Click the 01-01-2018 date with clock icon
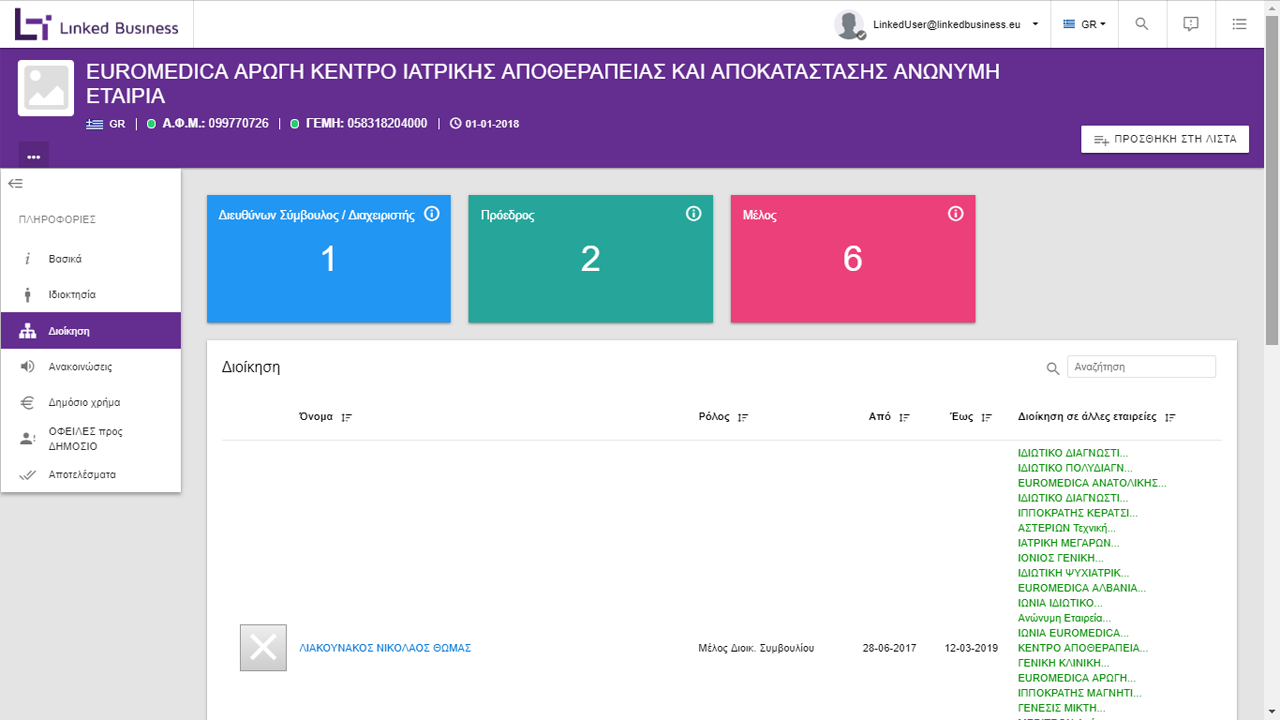This screenshot has width=1280, height=720. [485, 124]
